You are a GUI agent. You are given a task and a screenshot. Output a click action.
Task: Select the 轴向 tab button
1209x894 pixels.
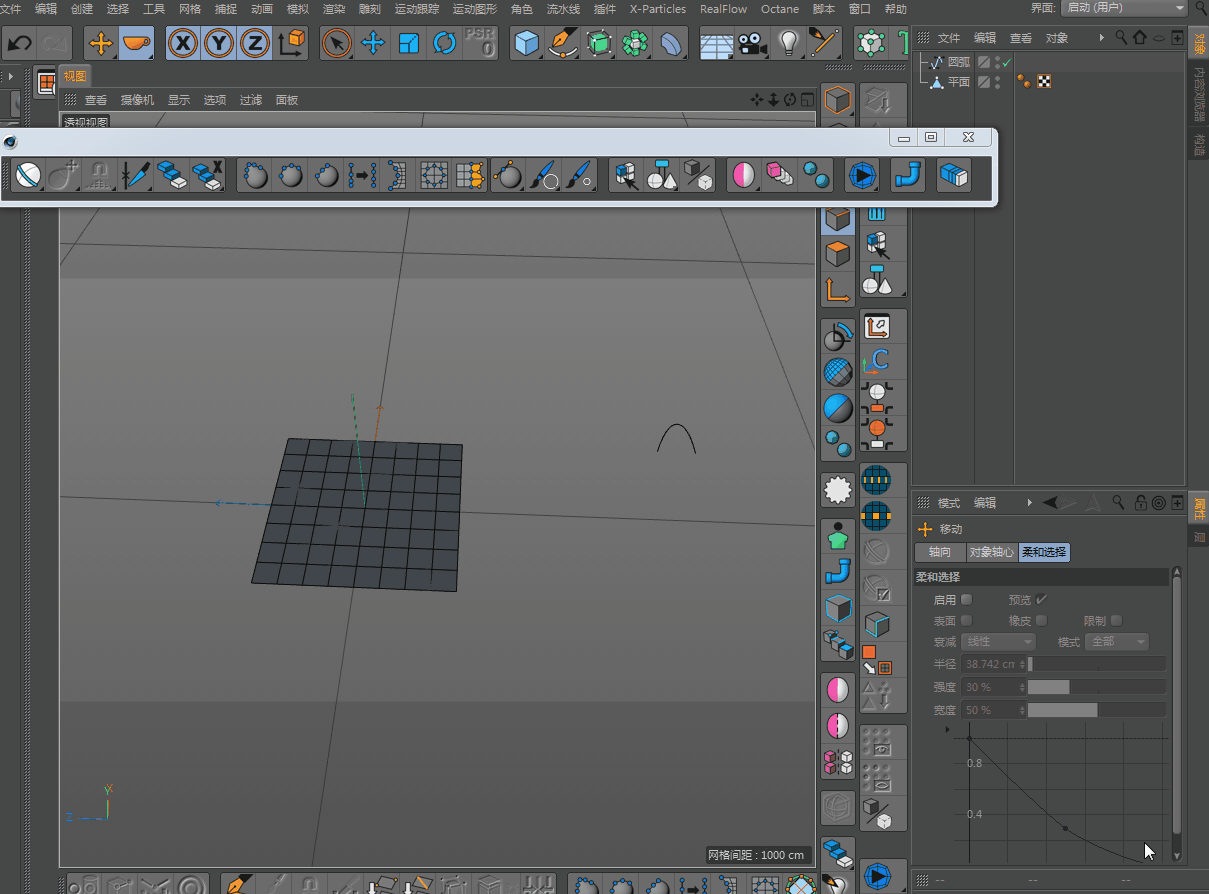[940, 552]
